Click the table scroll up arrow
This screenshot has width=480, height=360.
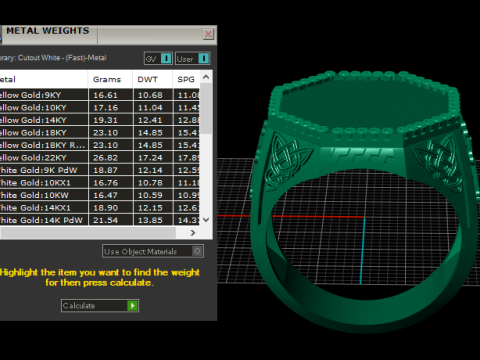point(206,77)
